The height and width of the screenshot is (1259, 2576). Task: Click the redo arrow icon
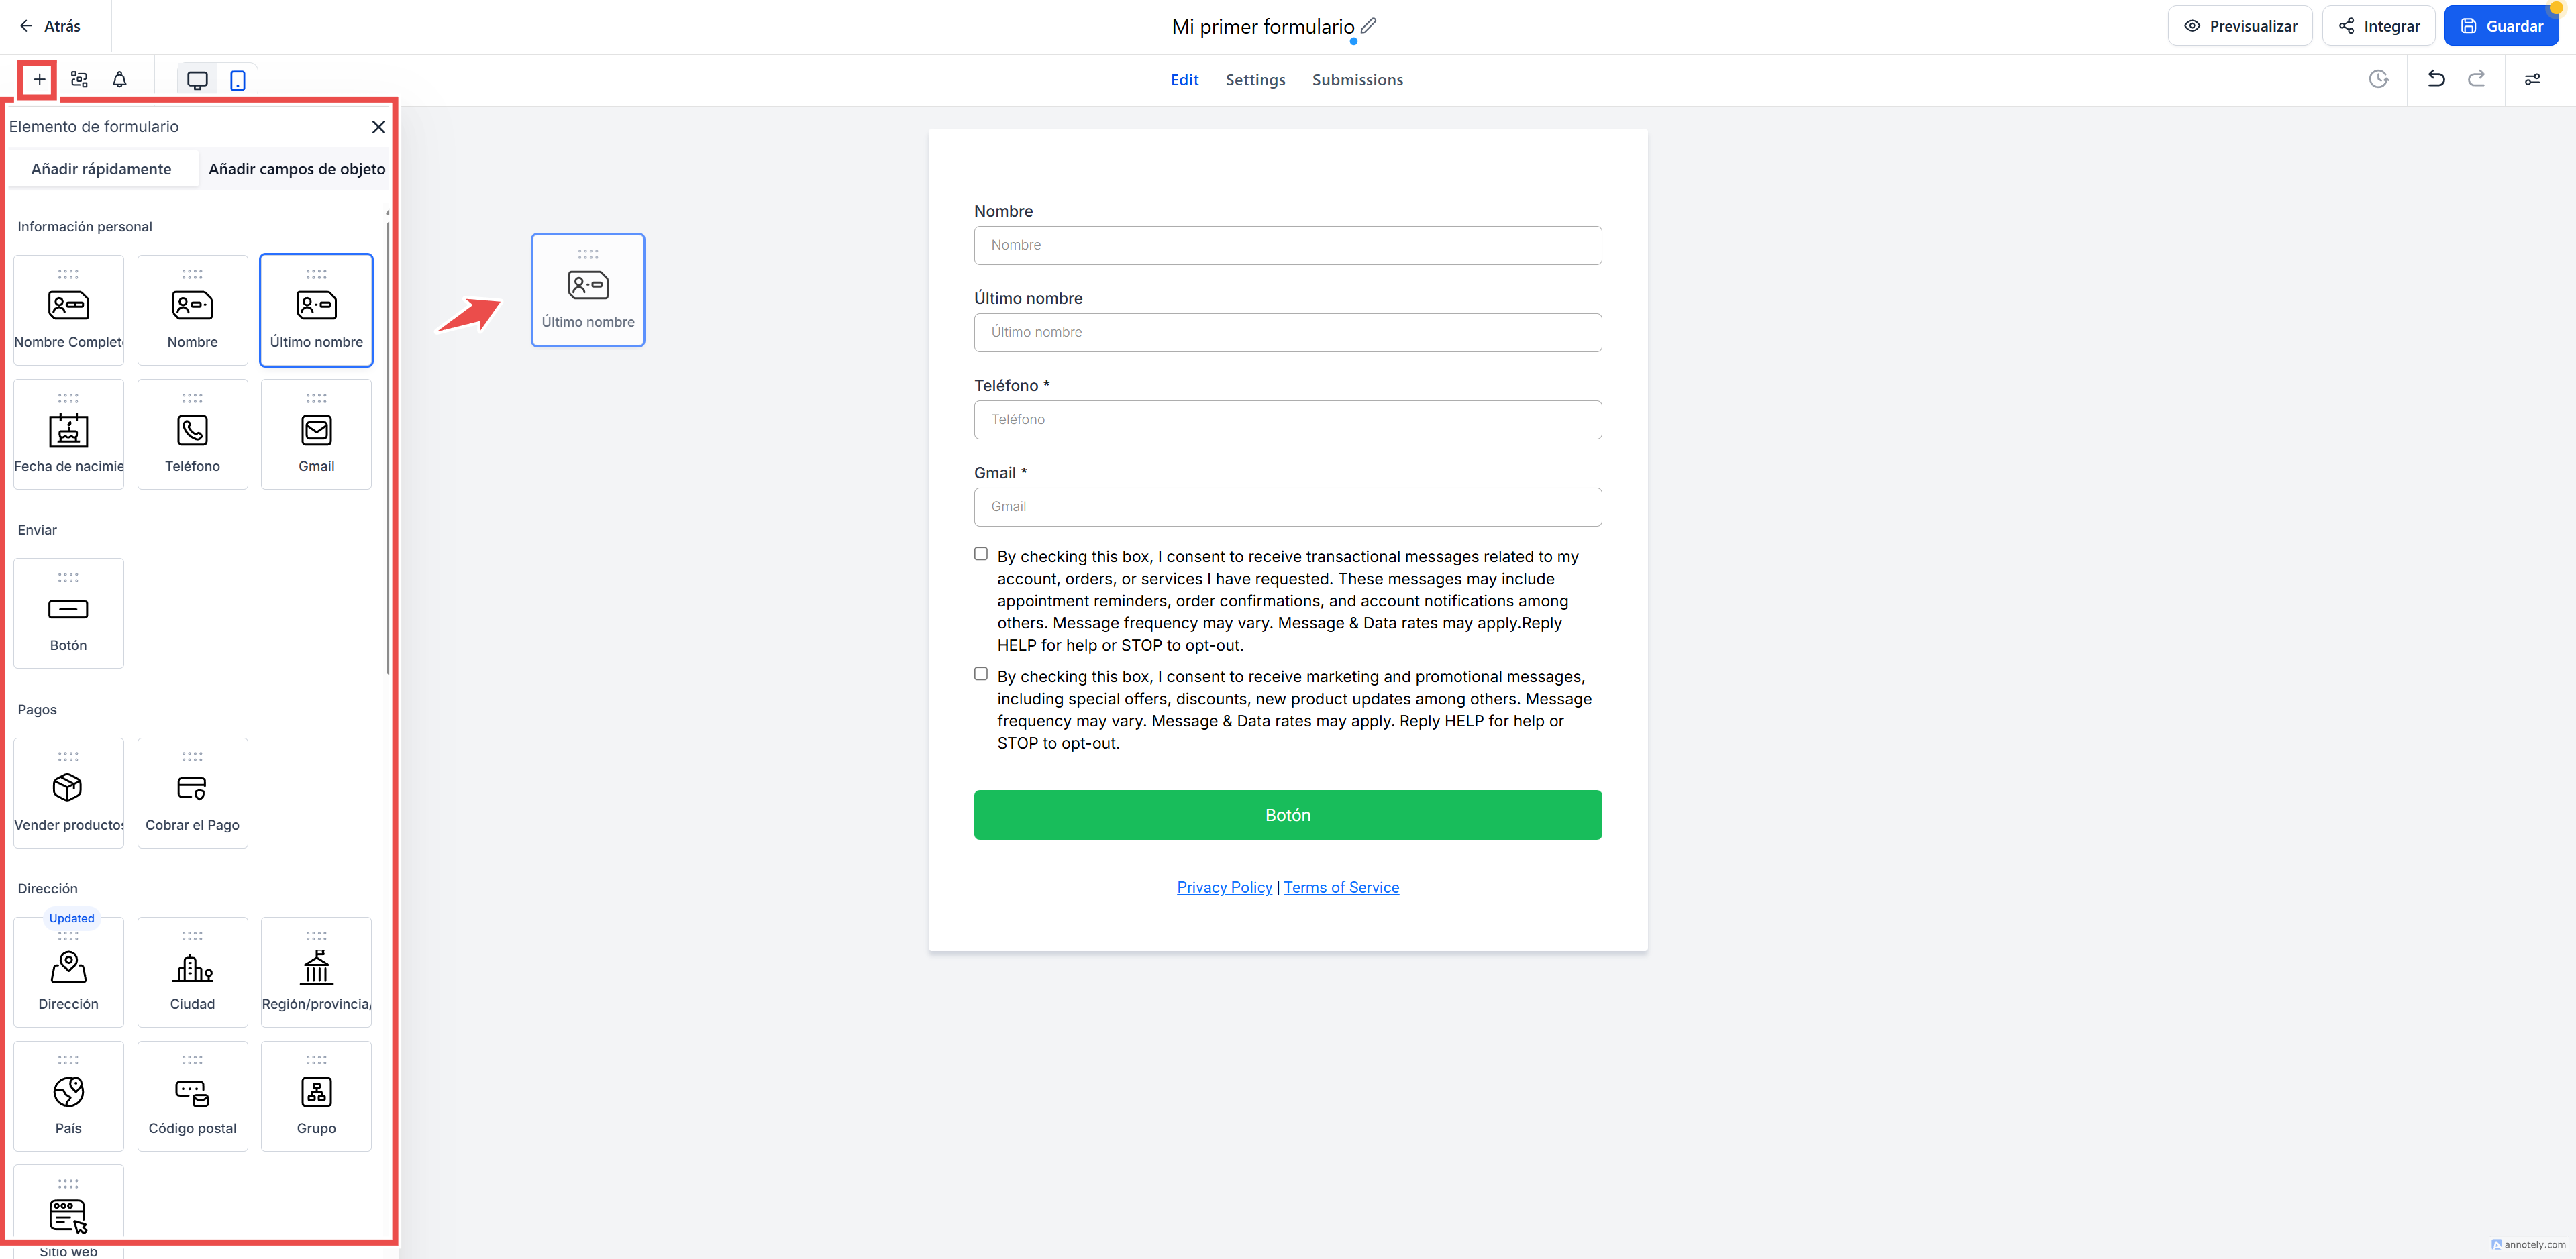2477,79
